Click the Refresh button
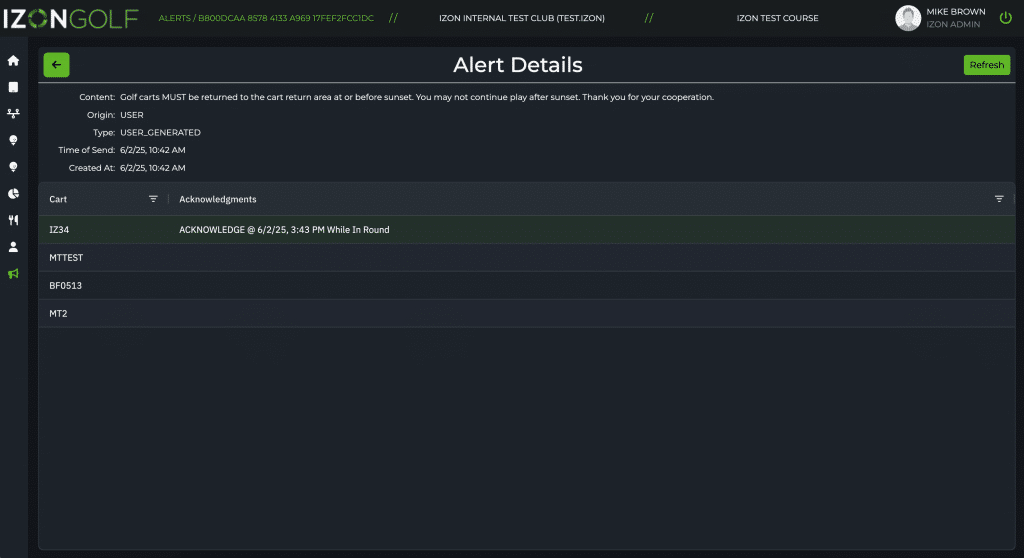Image resolution: width=1024 pixels, height=558 pixels. coord(986,65)
